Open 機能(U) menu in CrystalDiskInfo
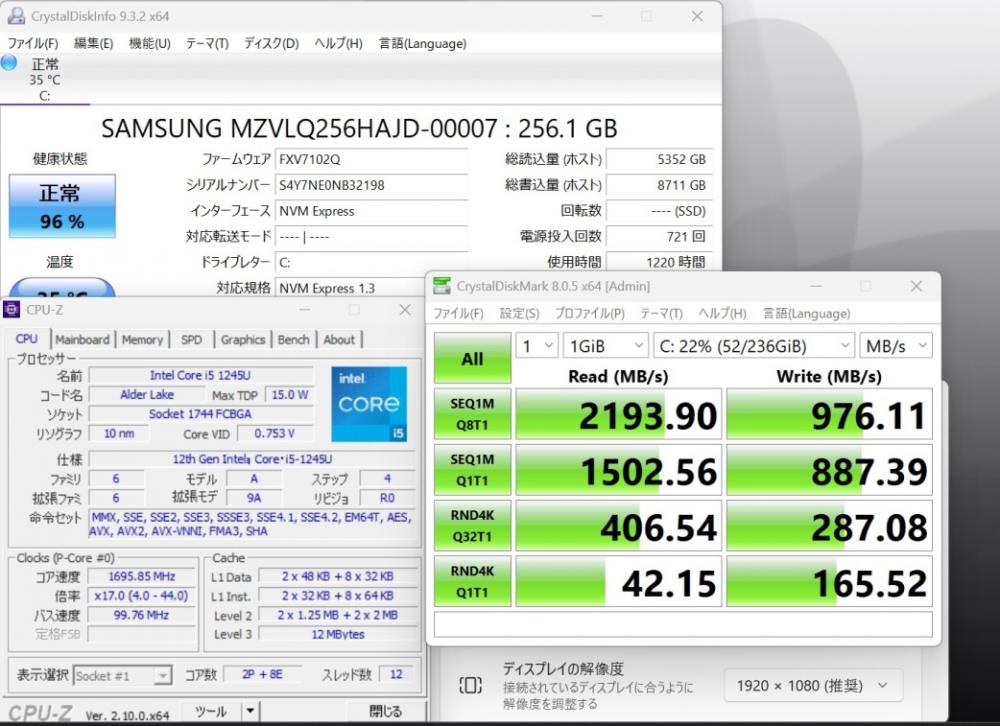Screen dimensions: 1000x726 149,43
